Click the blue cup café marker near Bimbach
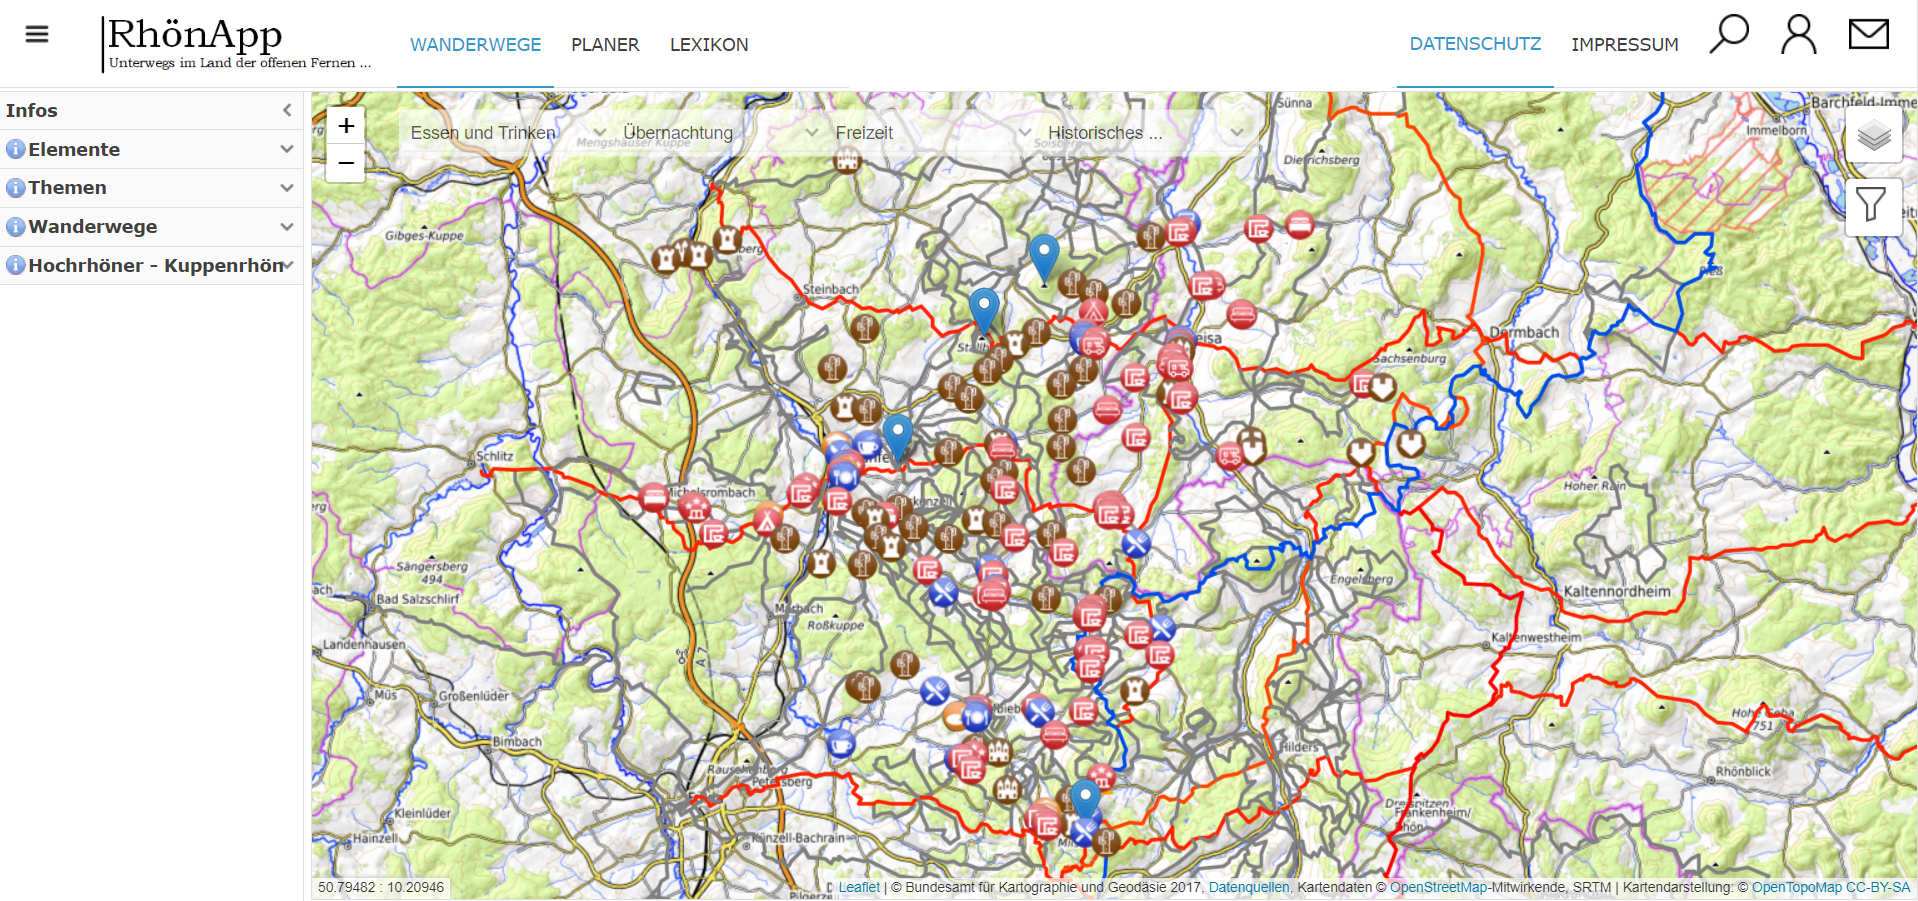Viewport: 1918px width, 901px height. point(841,744)
